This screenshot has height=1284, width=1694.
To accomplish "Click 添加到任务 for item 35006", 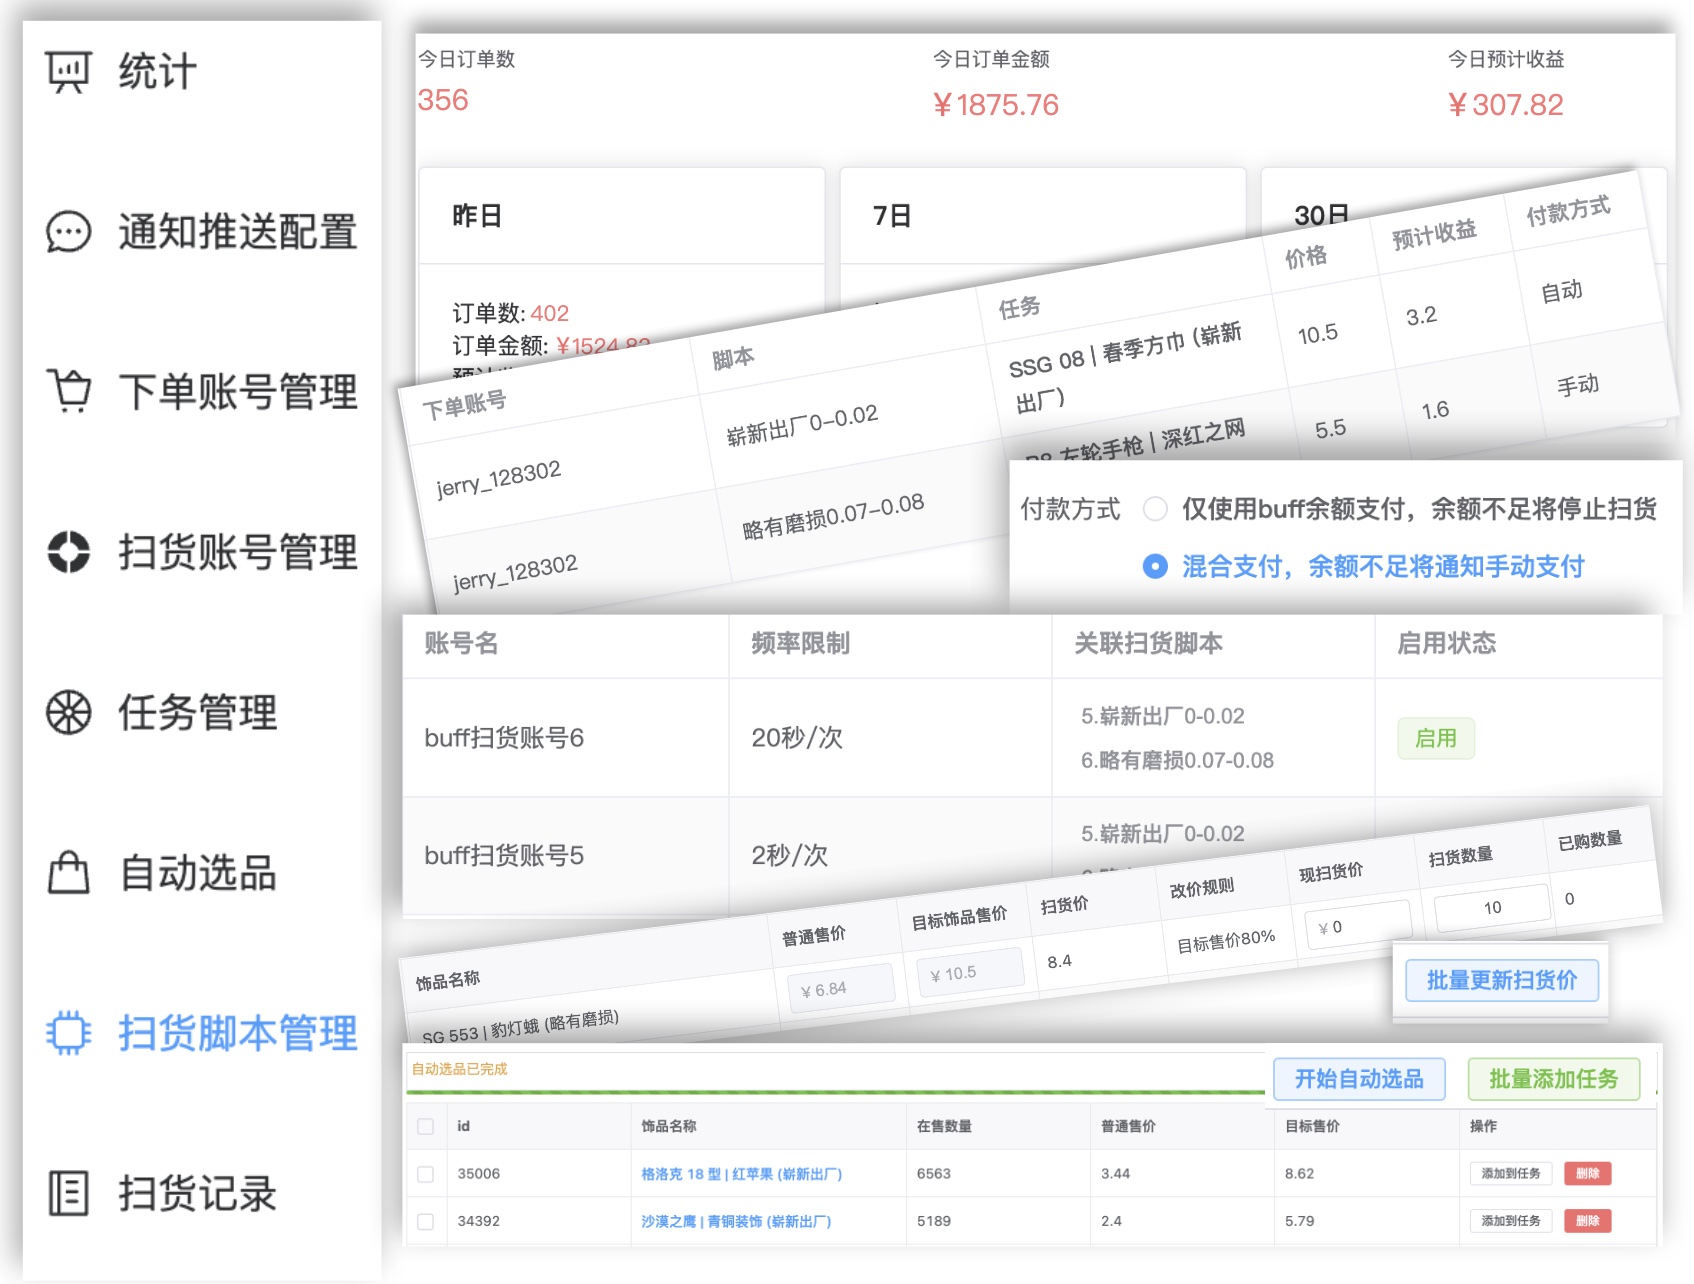I will pos(1511,1174).
